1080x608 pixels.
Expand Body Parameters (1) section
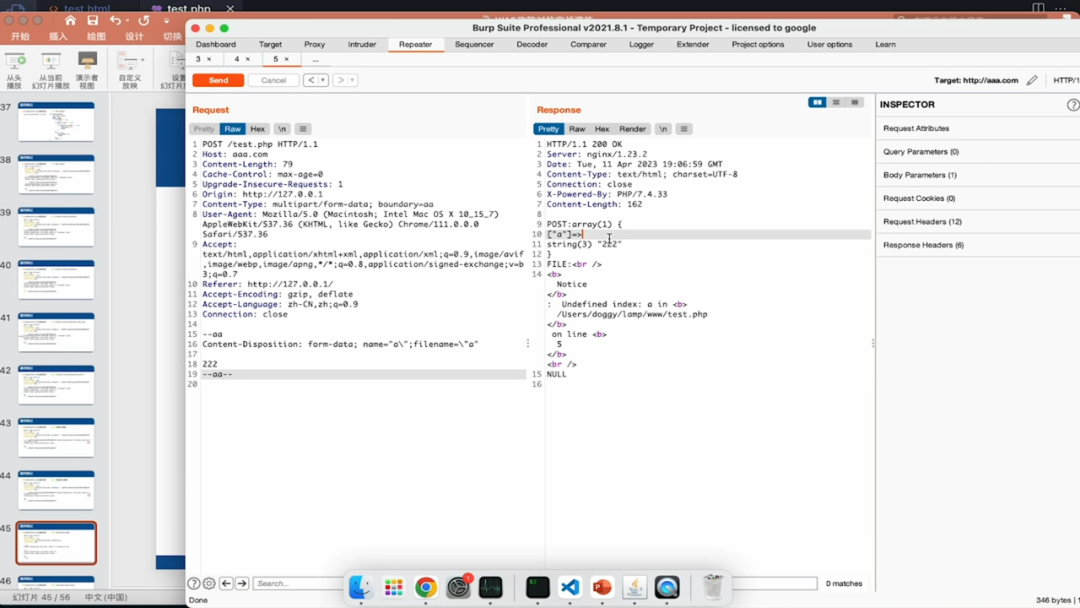(x=978, y=175)
